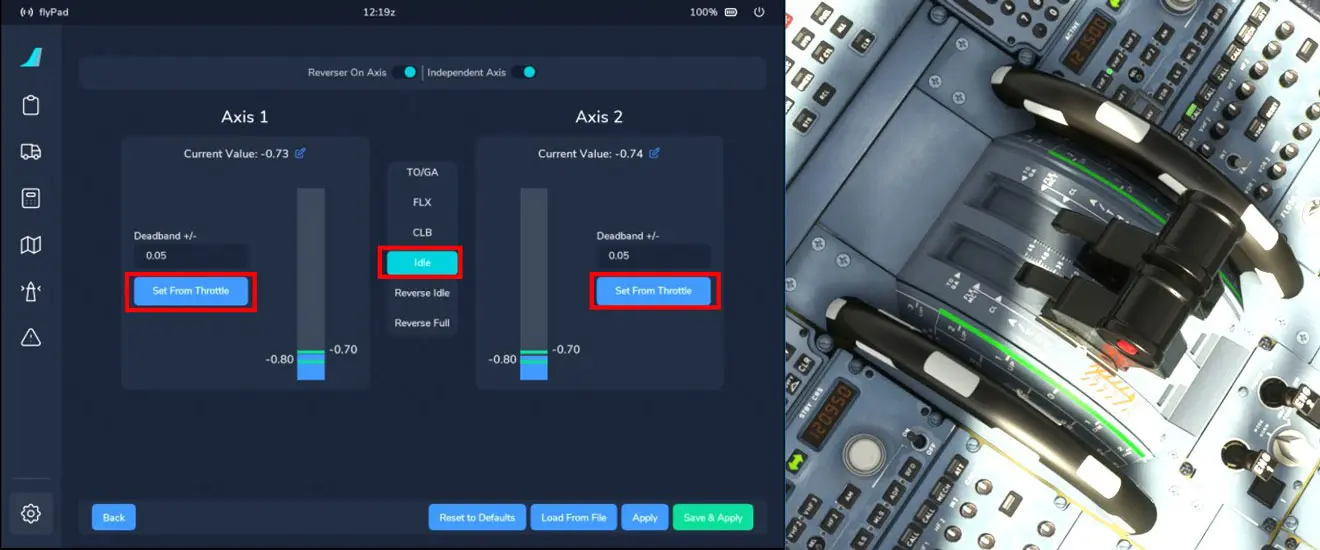This screenshot has width=1320, height=550.
Task: Click the red autothrust disconnect button on throttle
Action: click(1125, 349)
